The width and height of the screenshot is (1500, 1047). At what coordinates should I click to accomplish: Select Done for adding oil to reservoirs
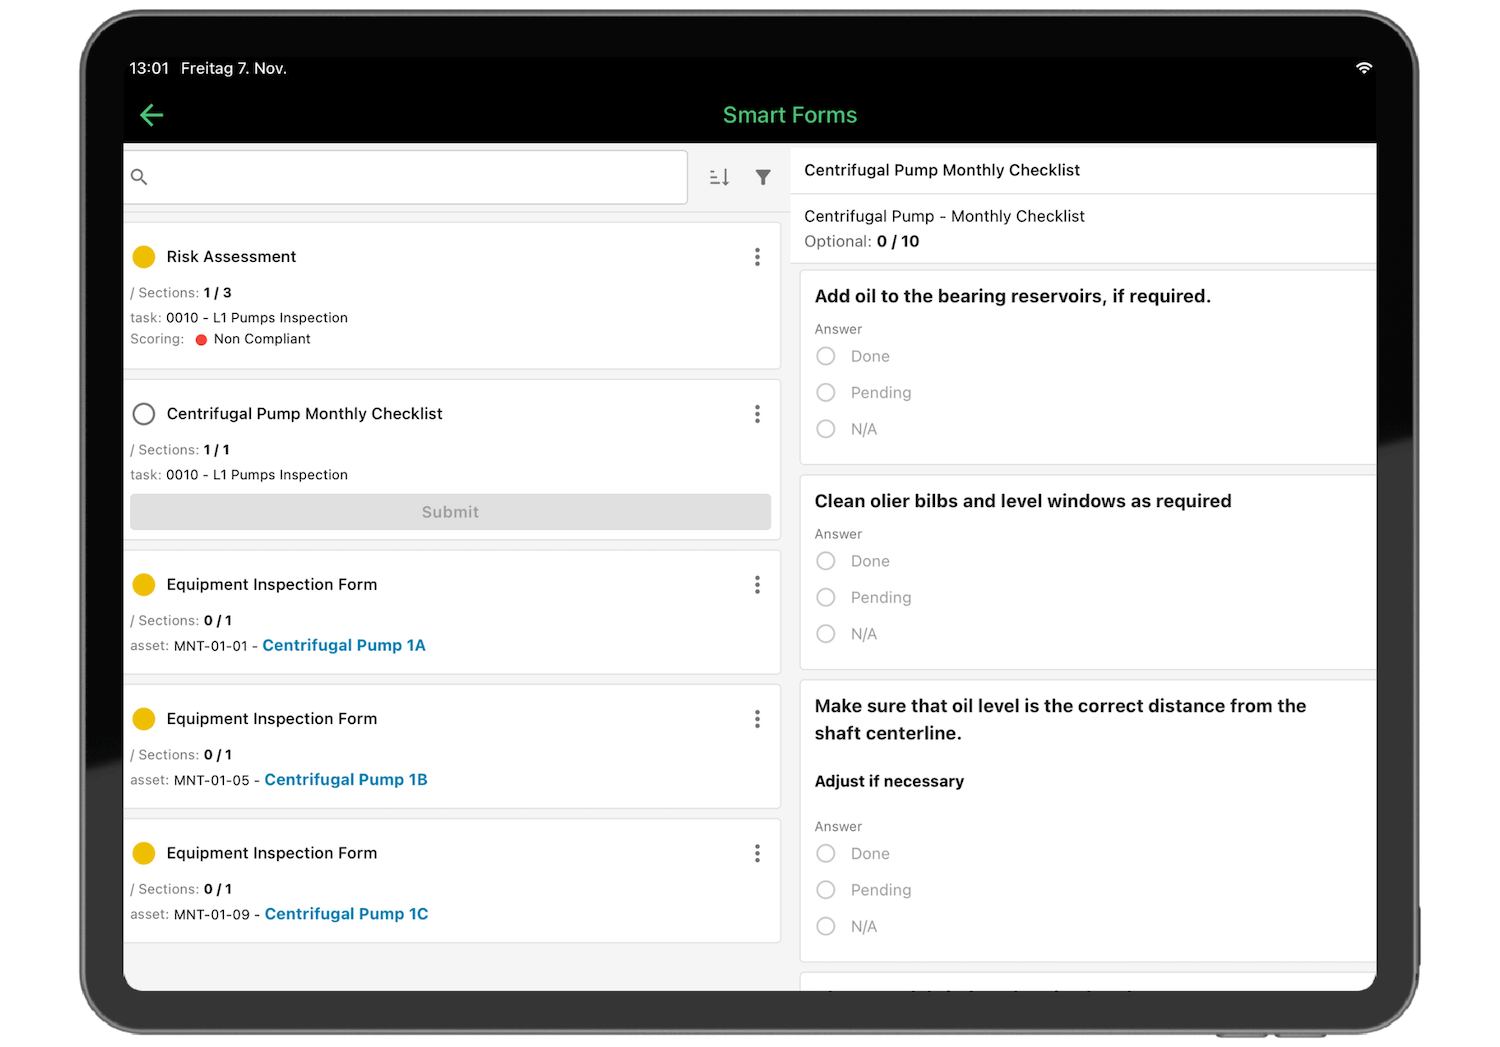[825, 356]
